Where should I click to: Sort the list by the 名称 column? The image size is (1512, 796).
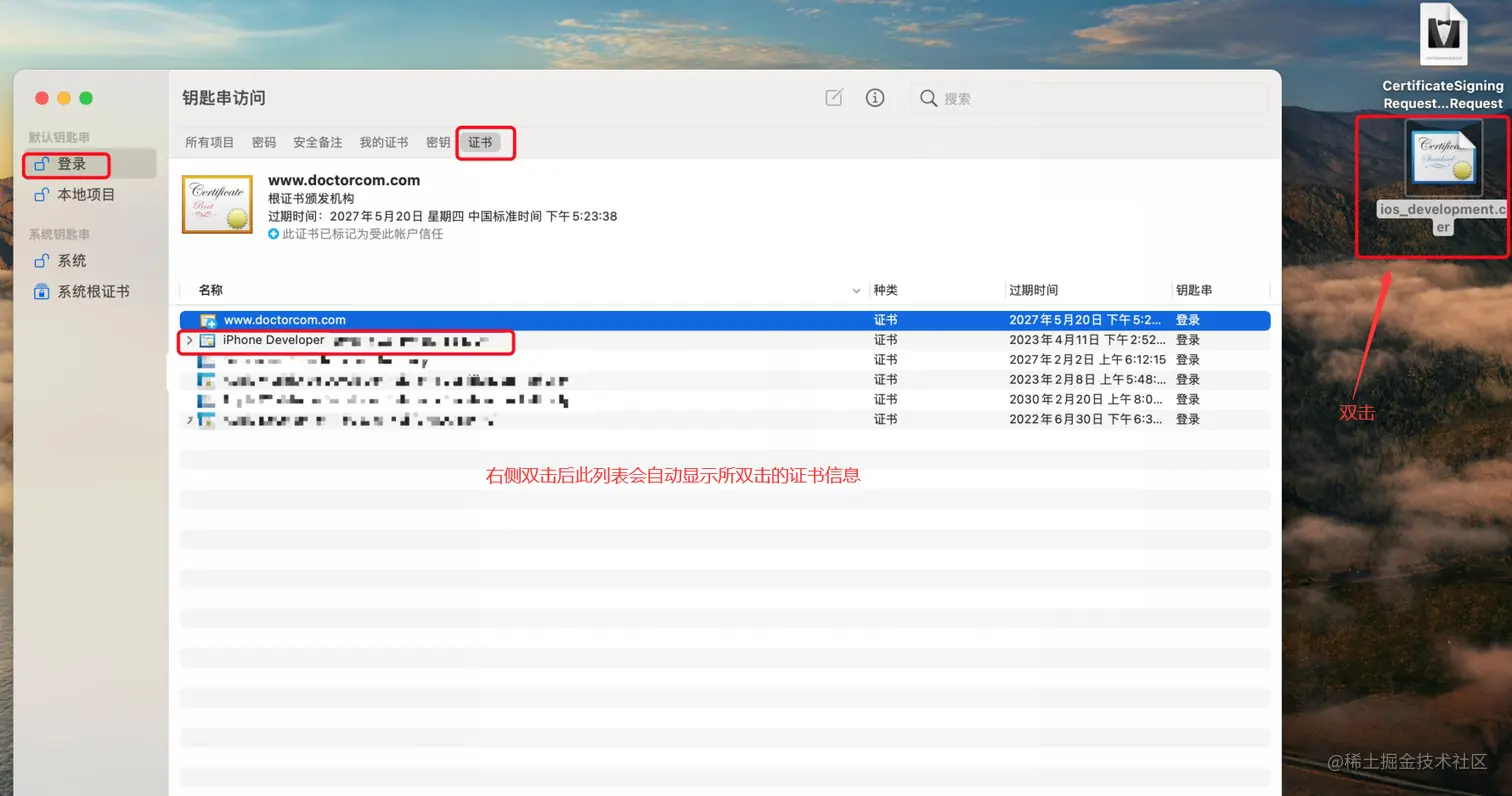[x=211, y=290]
